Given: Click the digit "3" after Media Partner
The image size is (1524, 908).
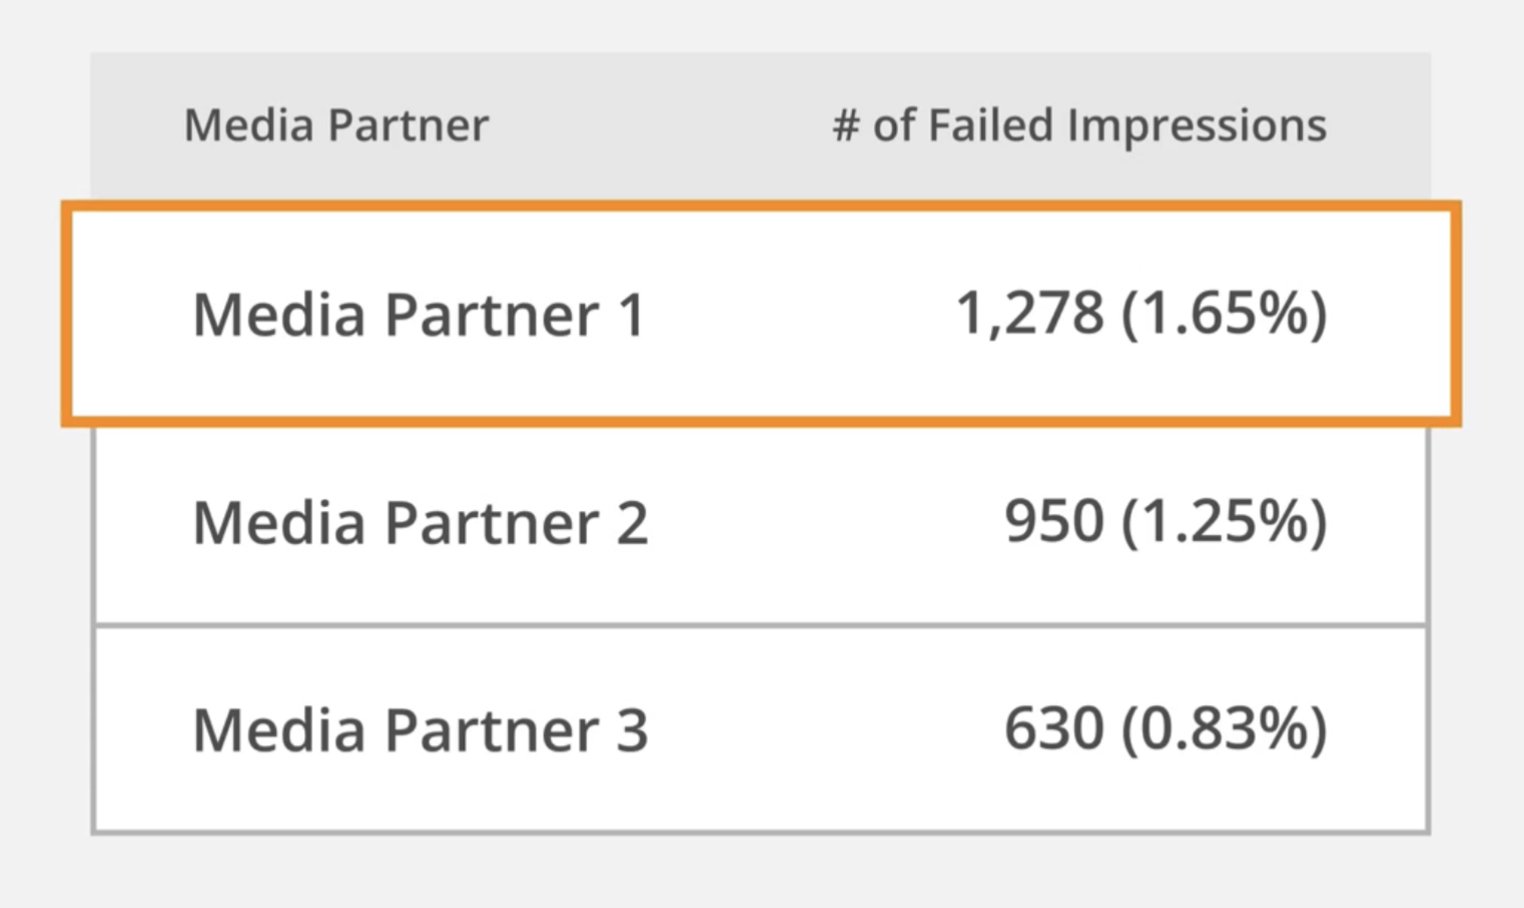Looking at the screenshot, I should pyautogui.click(x=632, y=730).
